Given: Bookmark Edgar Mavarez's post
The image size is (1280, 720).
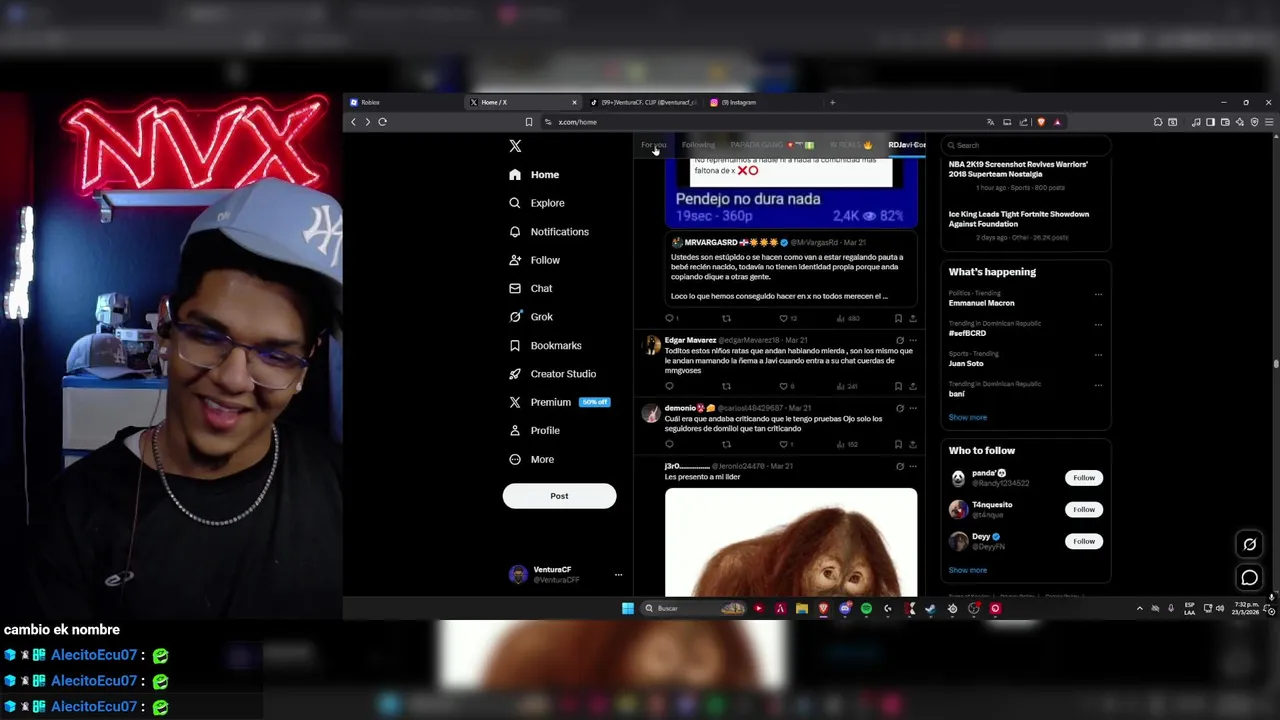Looking at the screenshot, I should click(898, 386).
